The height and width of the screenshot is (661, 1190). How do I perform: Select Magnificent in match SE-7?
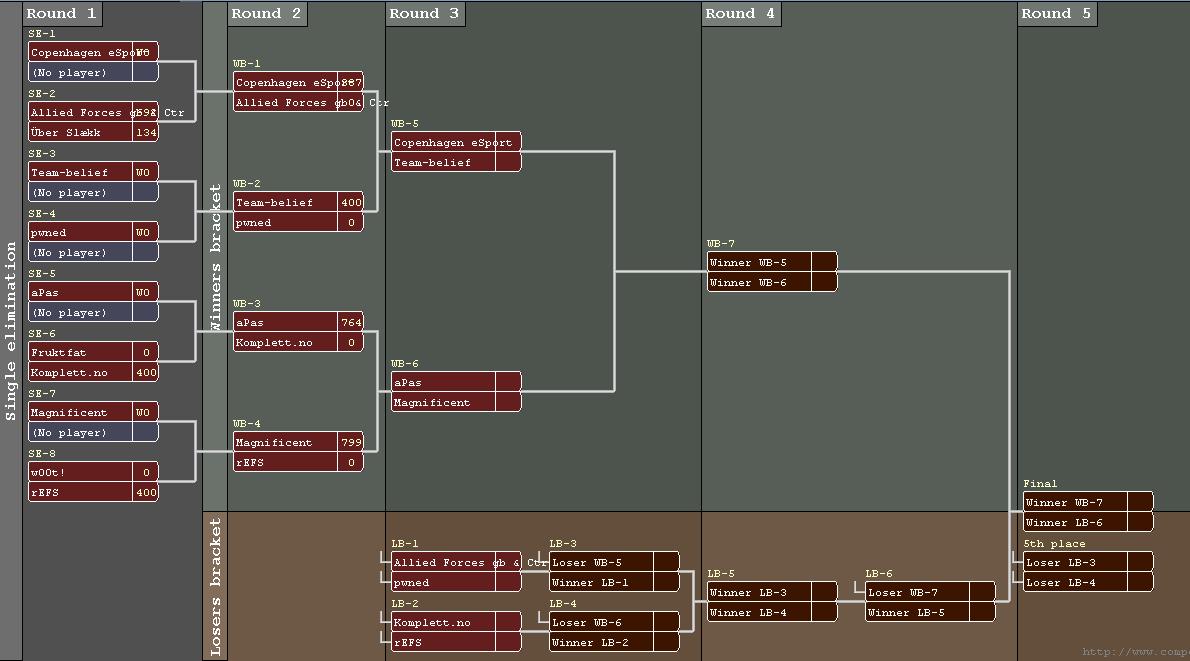point(93,412)
